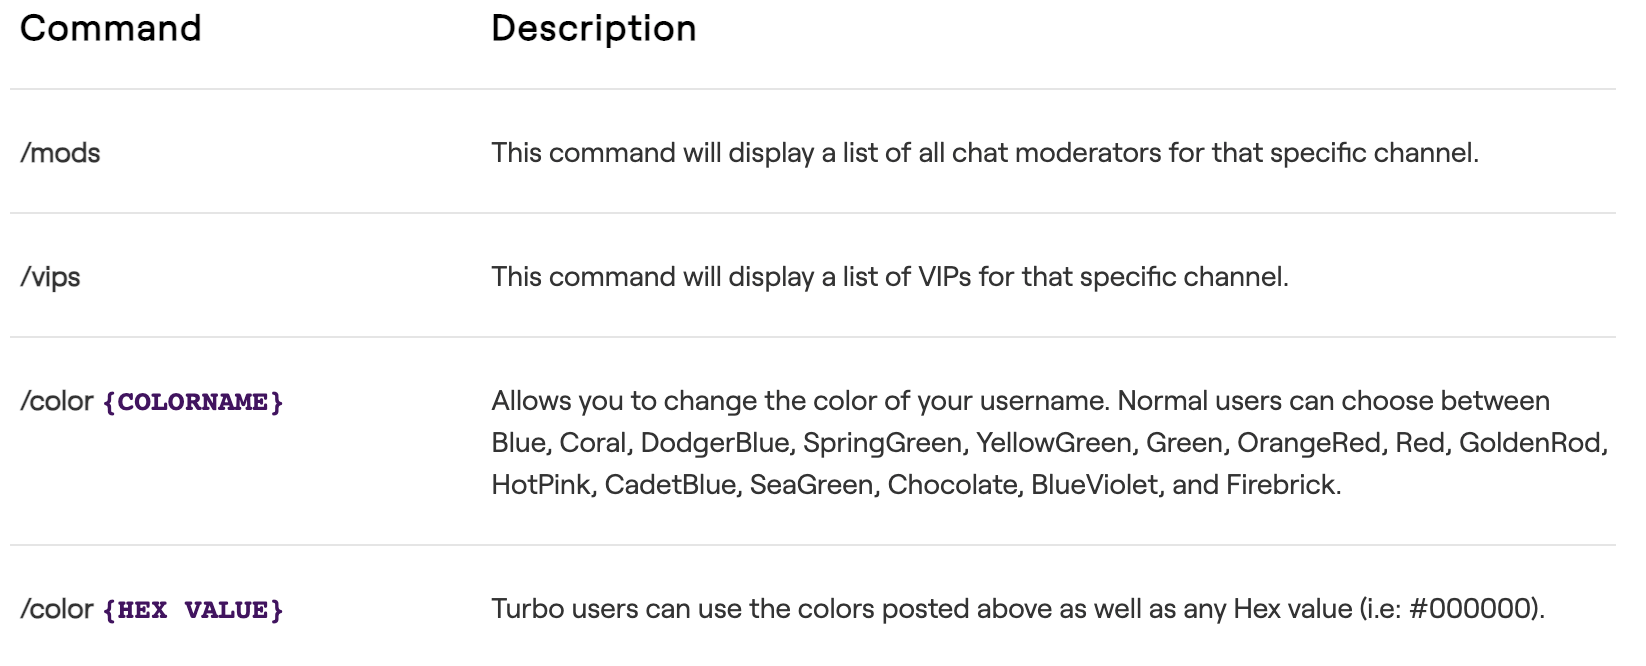Click the word DodgerBlue in description
This screenshot has width=1646, height=666.
coord(714,443)
